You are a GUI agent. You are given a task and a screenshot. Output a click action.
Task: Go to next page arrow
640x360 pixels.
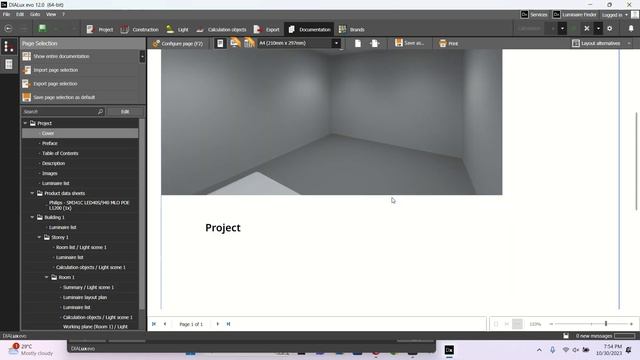coord(218,324)
